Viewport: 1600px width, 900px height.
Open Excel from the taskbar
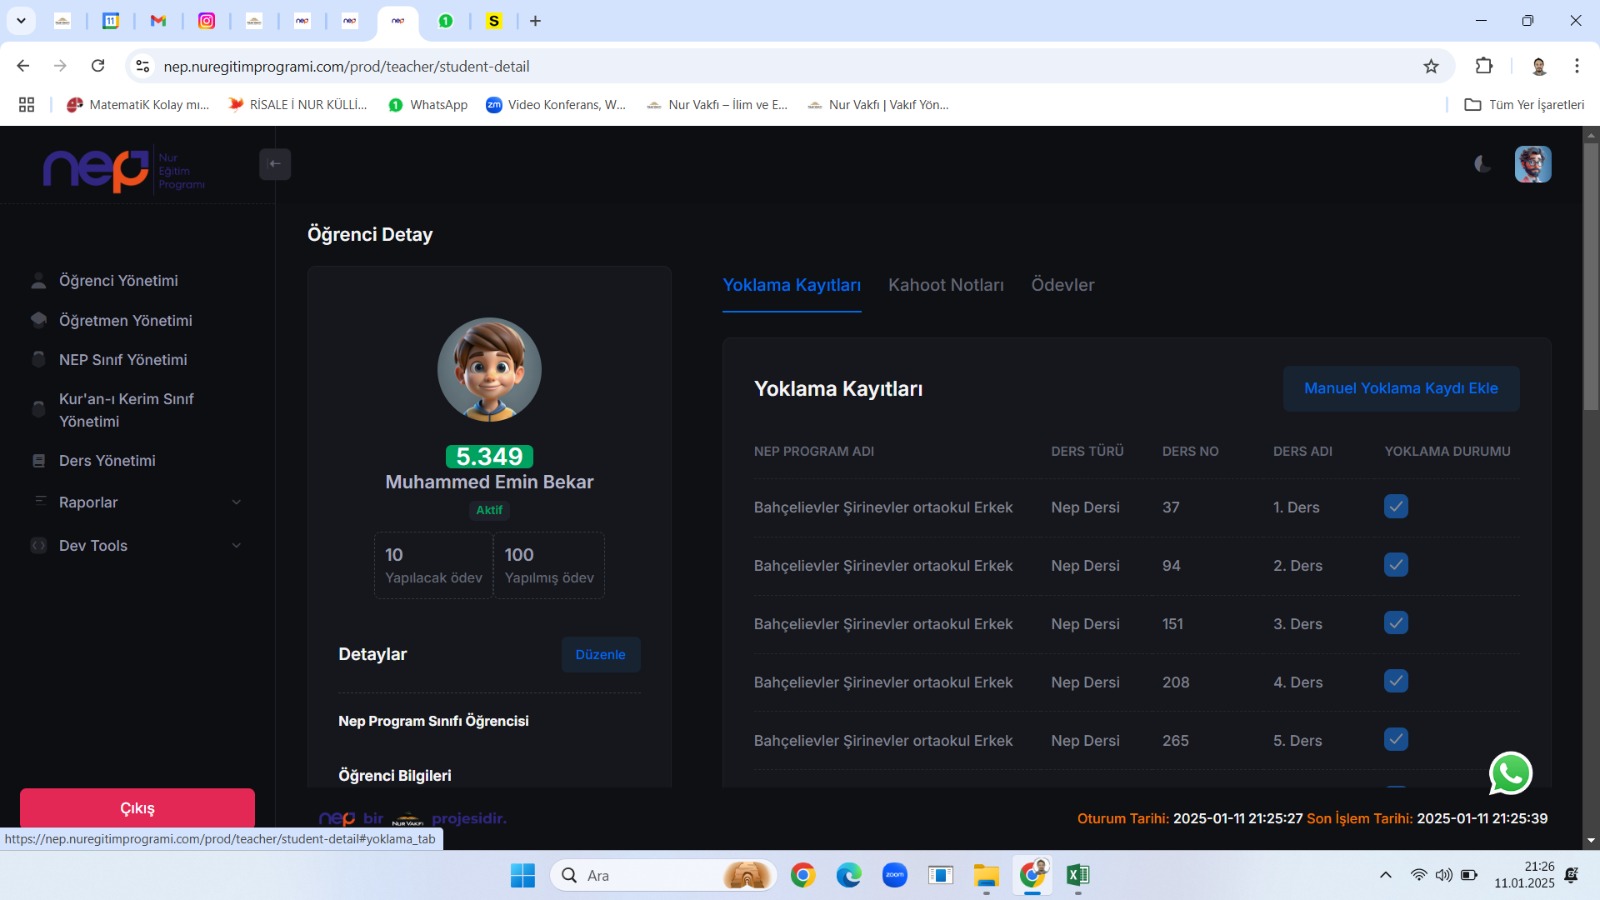point(1077,875)
